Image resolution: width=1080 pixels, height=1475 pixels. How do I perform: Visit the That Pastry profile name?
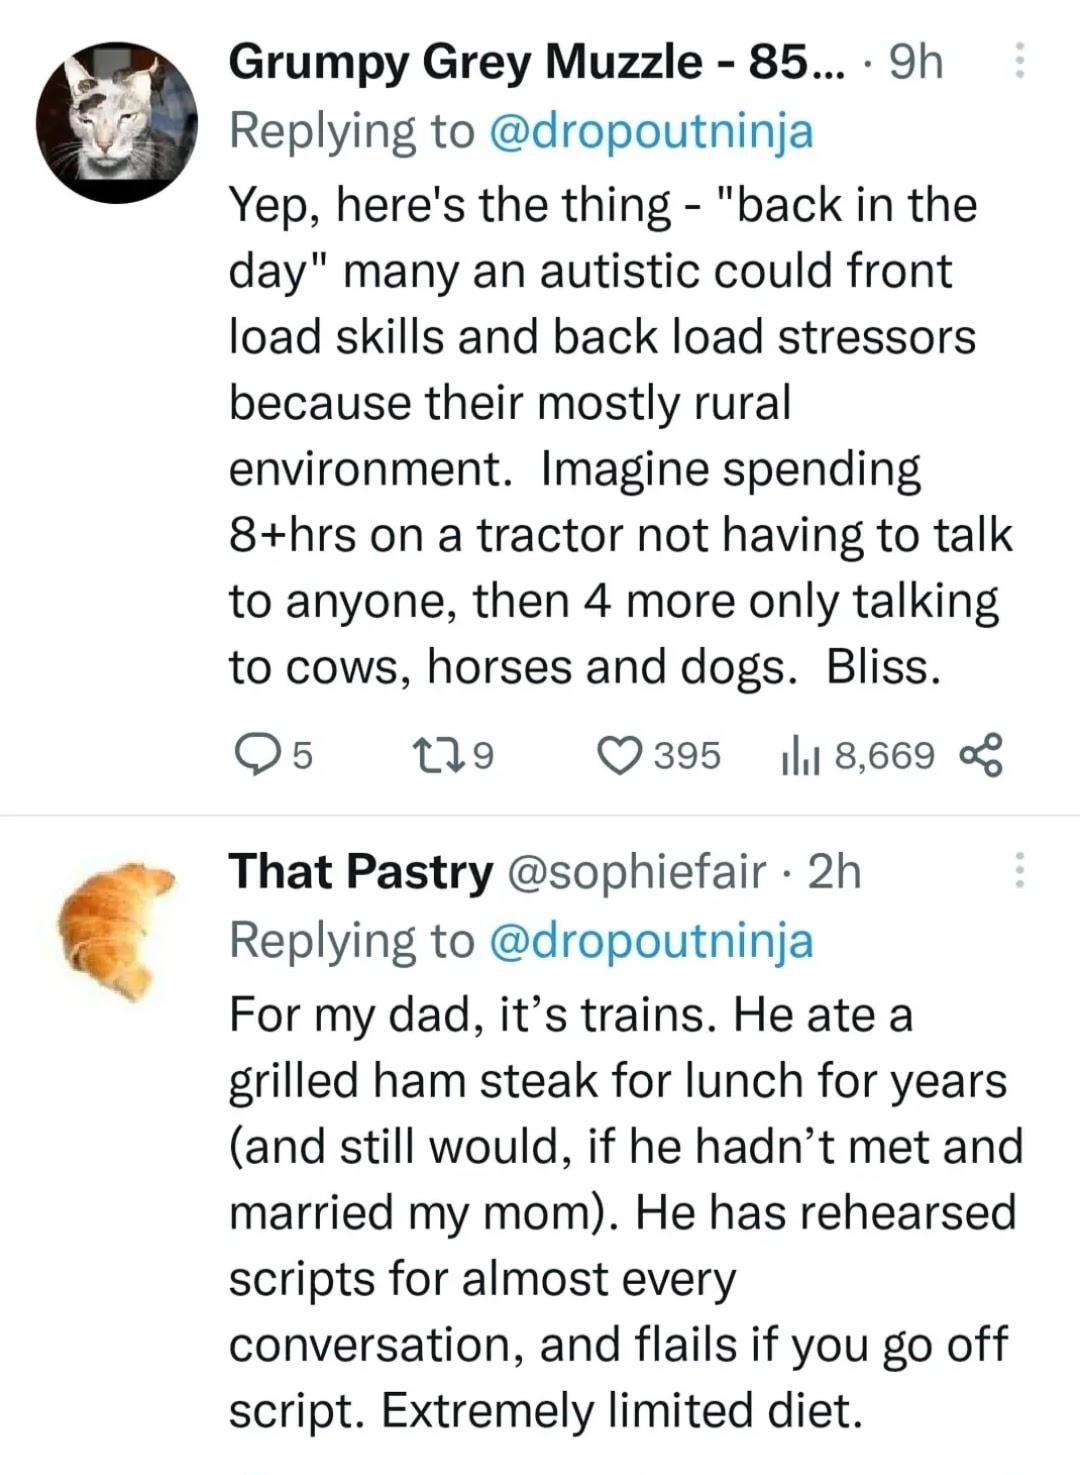(361, 872)
